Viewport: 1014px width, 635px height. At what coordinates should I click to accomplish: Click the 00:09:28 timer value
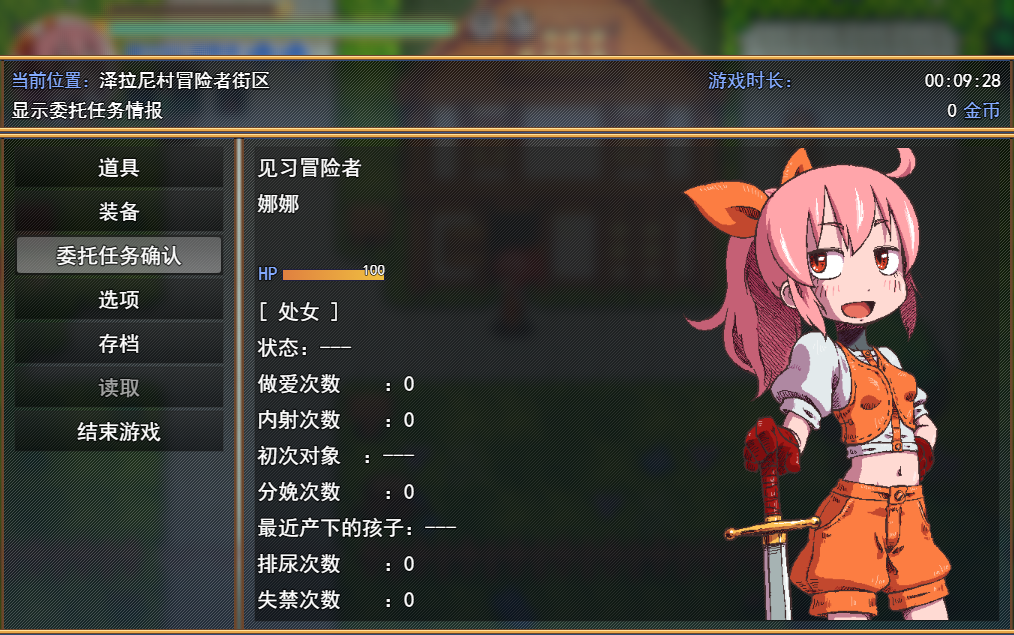[x=962, y=80]
